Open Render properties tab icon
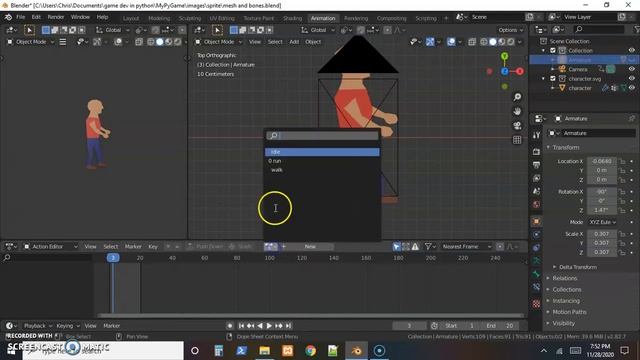This screenshot has width=640, height=360. [x=536, y=152]
